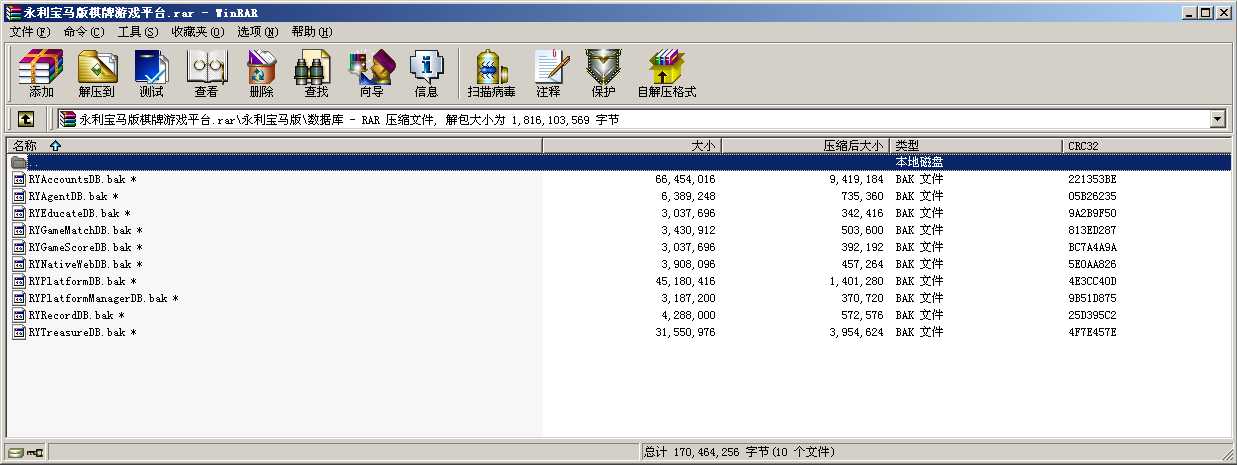Screen dimensions: 1237x465
Task: Open the File (文件) menu
Action: pos(30,32)
